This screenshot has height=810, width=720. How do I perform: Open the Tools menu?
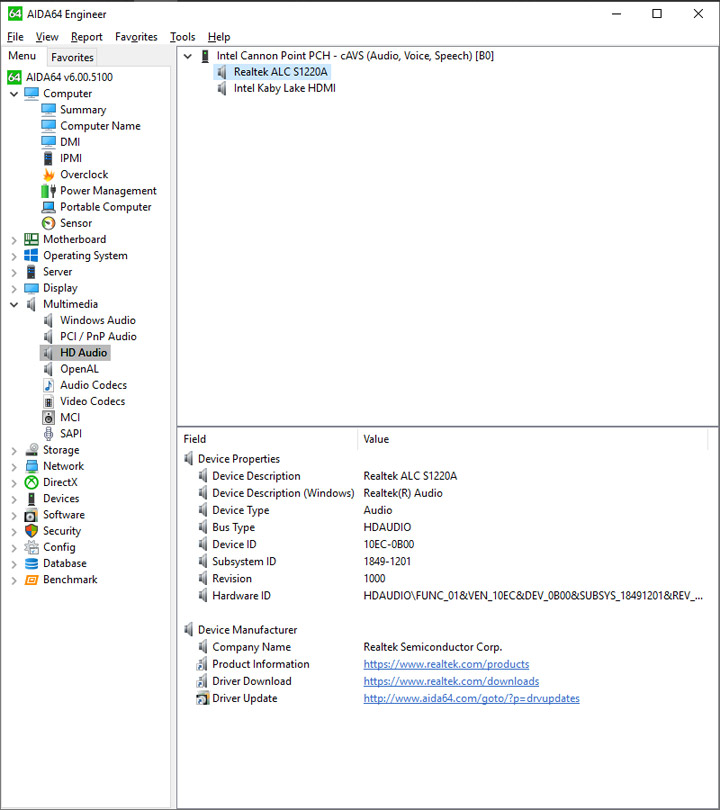pos(182,37)
